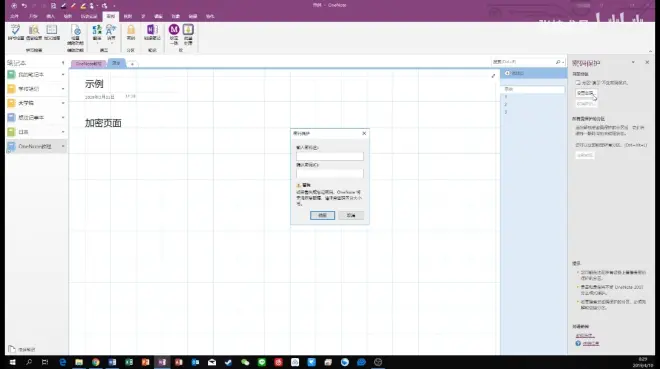Switch to the 视图 (View) ribbon tab
660x369 pixels.
coord(128,16)
